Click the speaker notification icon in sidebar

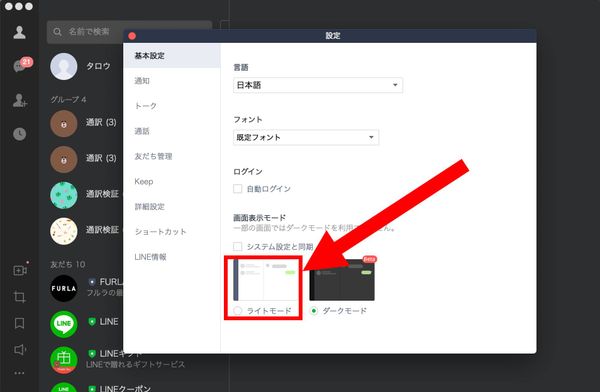click(20, 349)
